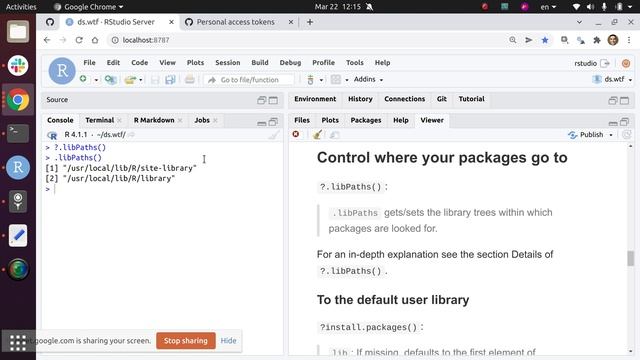
Task: Switch to the Files tab
Action: [x=302, y=120]
